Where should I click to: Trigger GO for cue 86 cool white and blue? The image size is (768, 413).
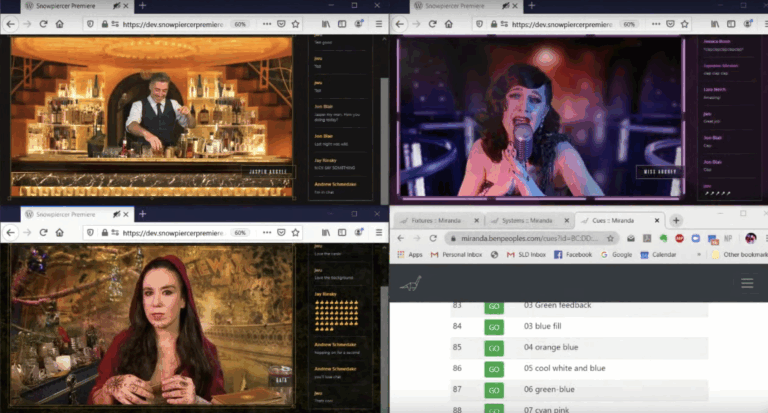pyautogui.click(x=494, y=368)
